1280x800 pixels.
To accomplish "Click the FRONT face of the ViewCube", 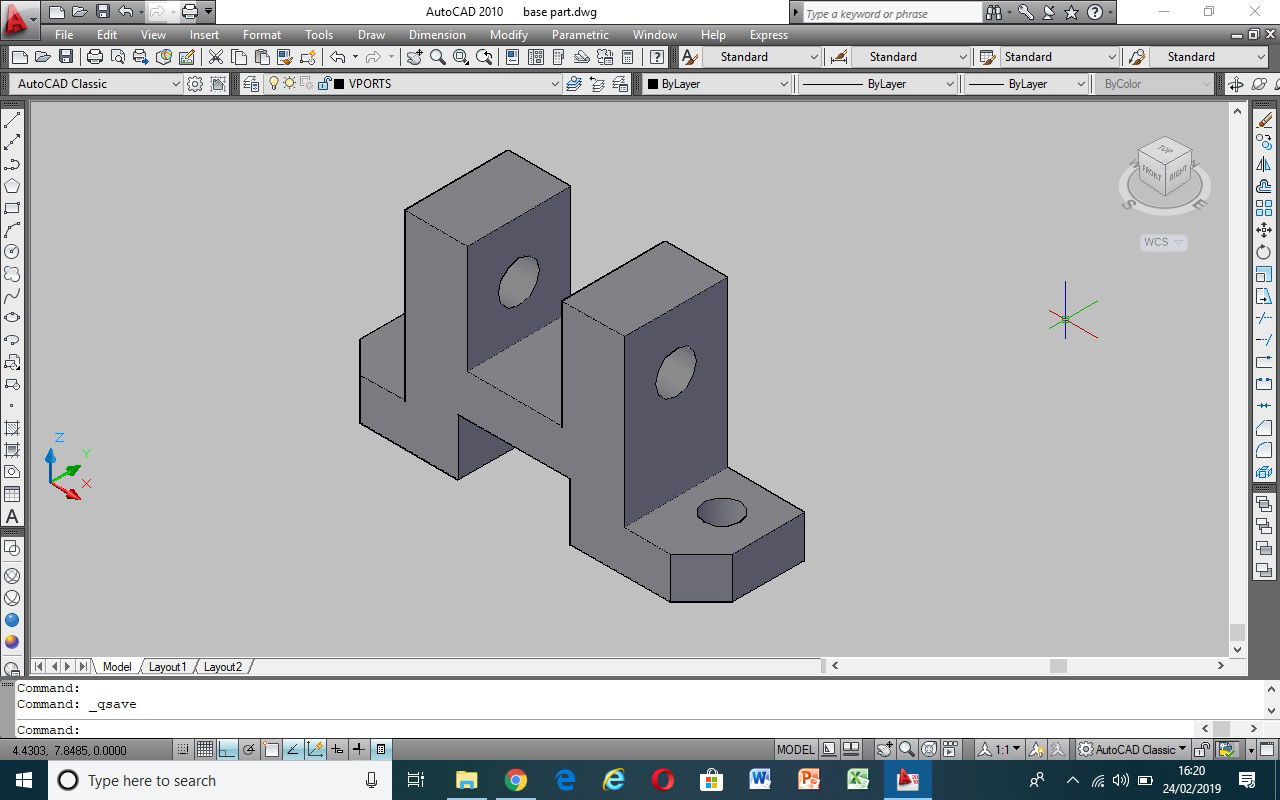I will [1152, 172].
